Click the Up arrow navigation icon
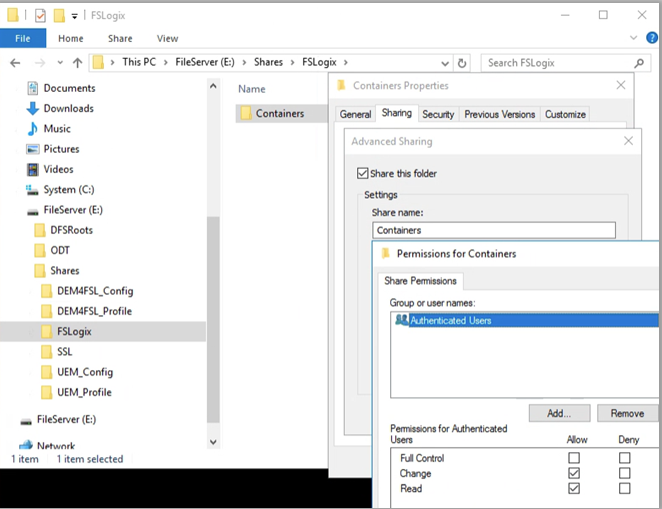The height and width of the screenshot is (509, 662). pyautogui.click(x=76, y=62)
